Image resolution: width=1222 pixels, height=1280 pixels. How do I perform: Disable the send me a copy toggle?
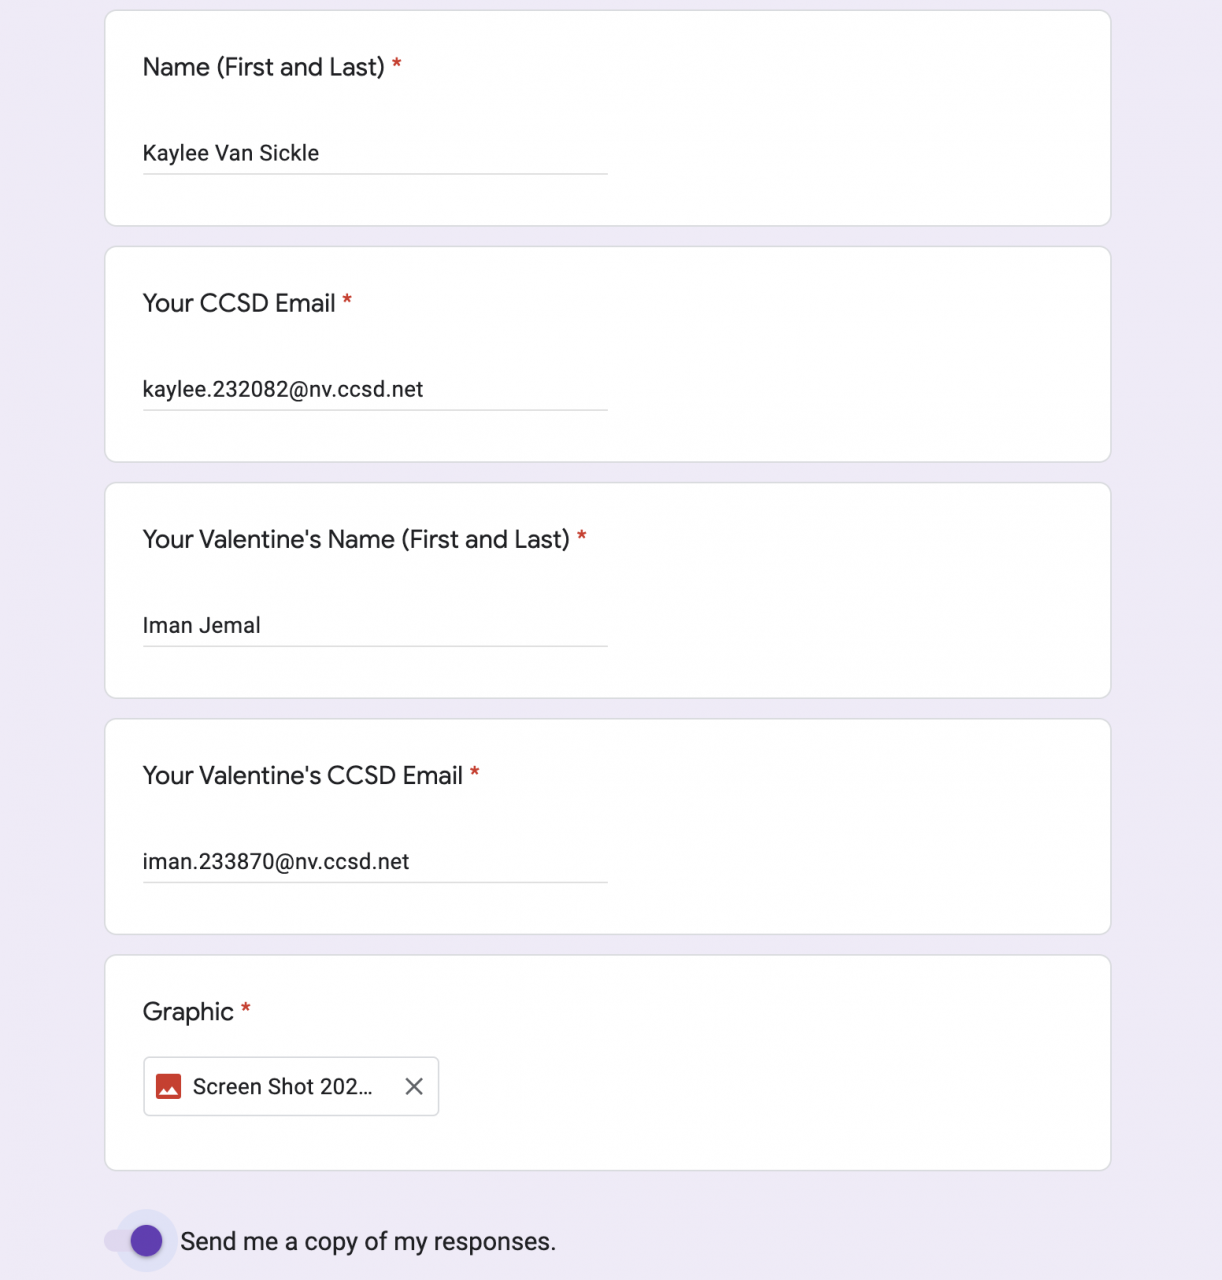(x=146, y=1241)
